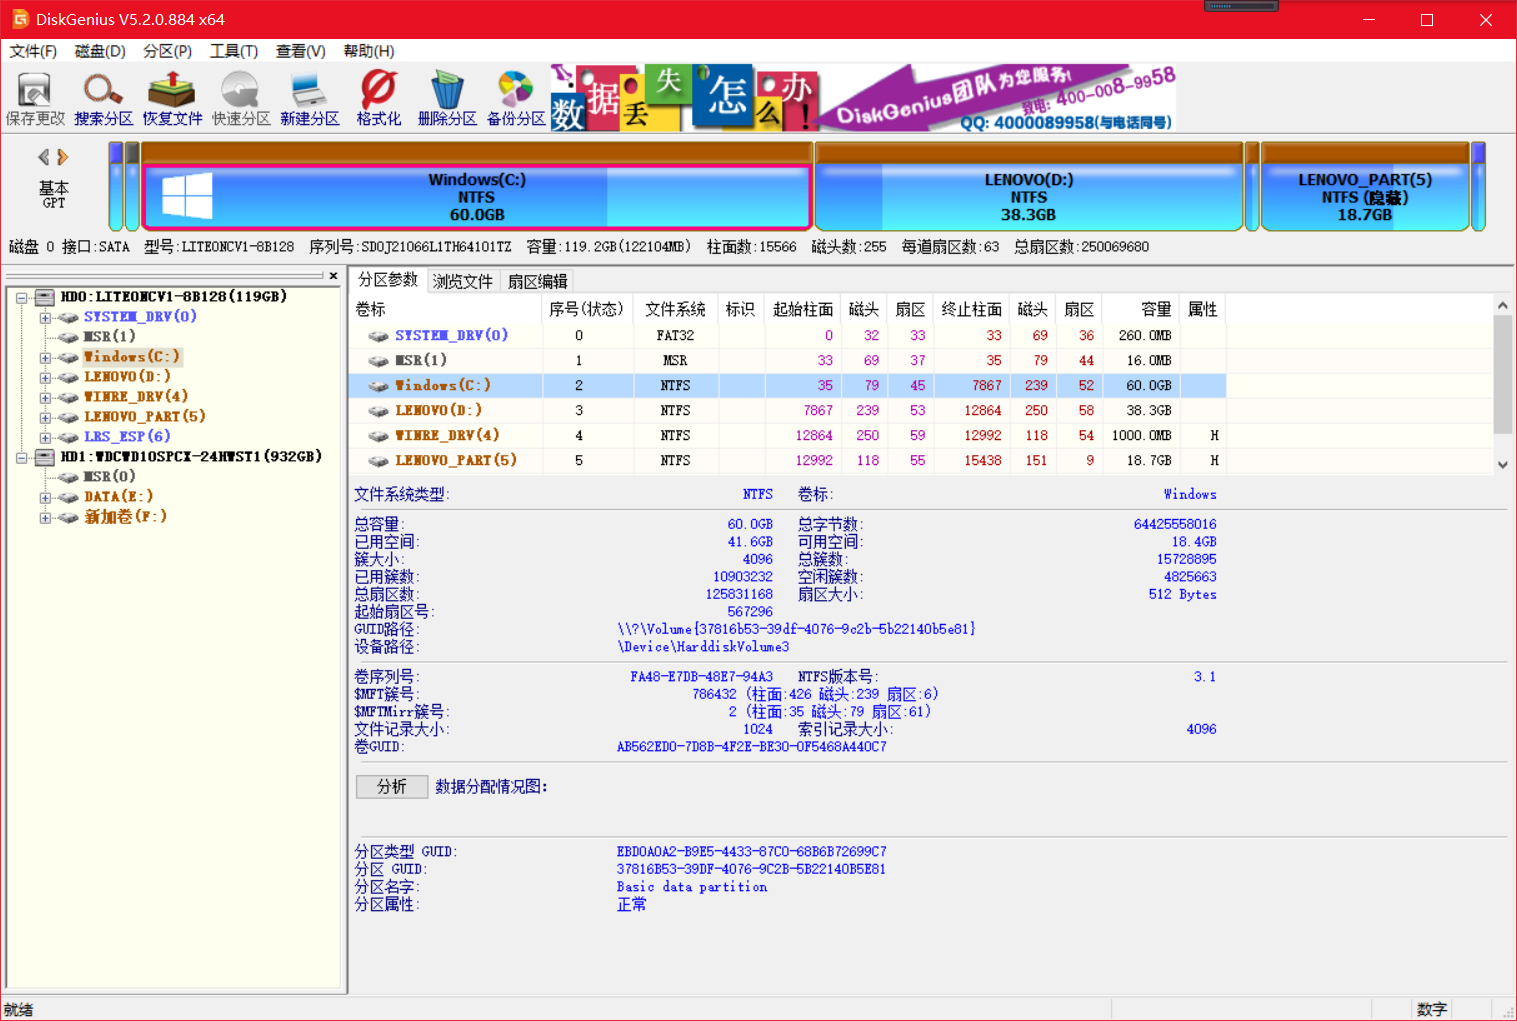Expand the 新加卷(F:) tree node

[45, 517]
